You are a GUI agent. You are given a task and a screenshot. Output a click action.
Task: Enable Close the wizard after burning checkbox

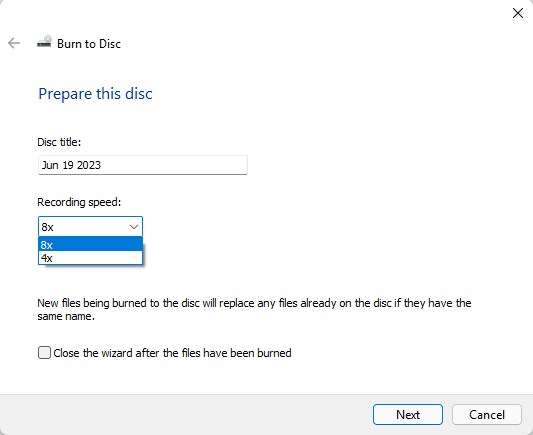45,352
